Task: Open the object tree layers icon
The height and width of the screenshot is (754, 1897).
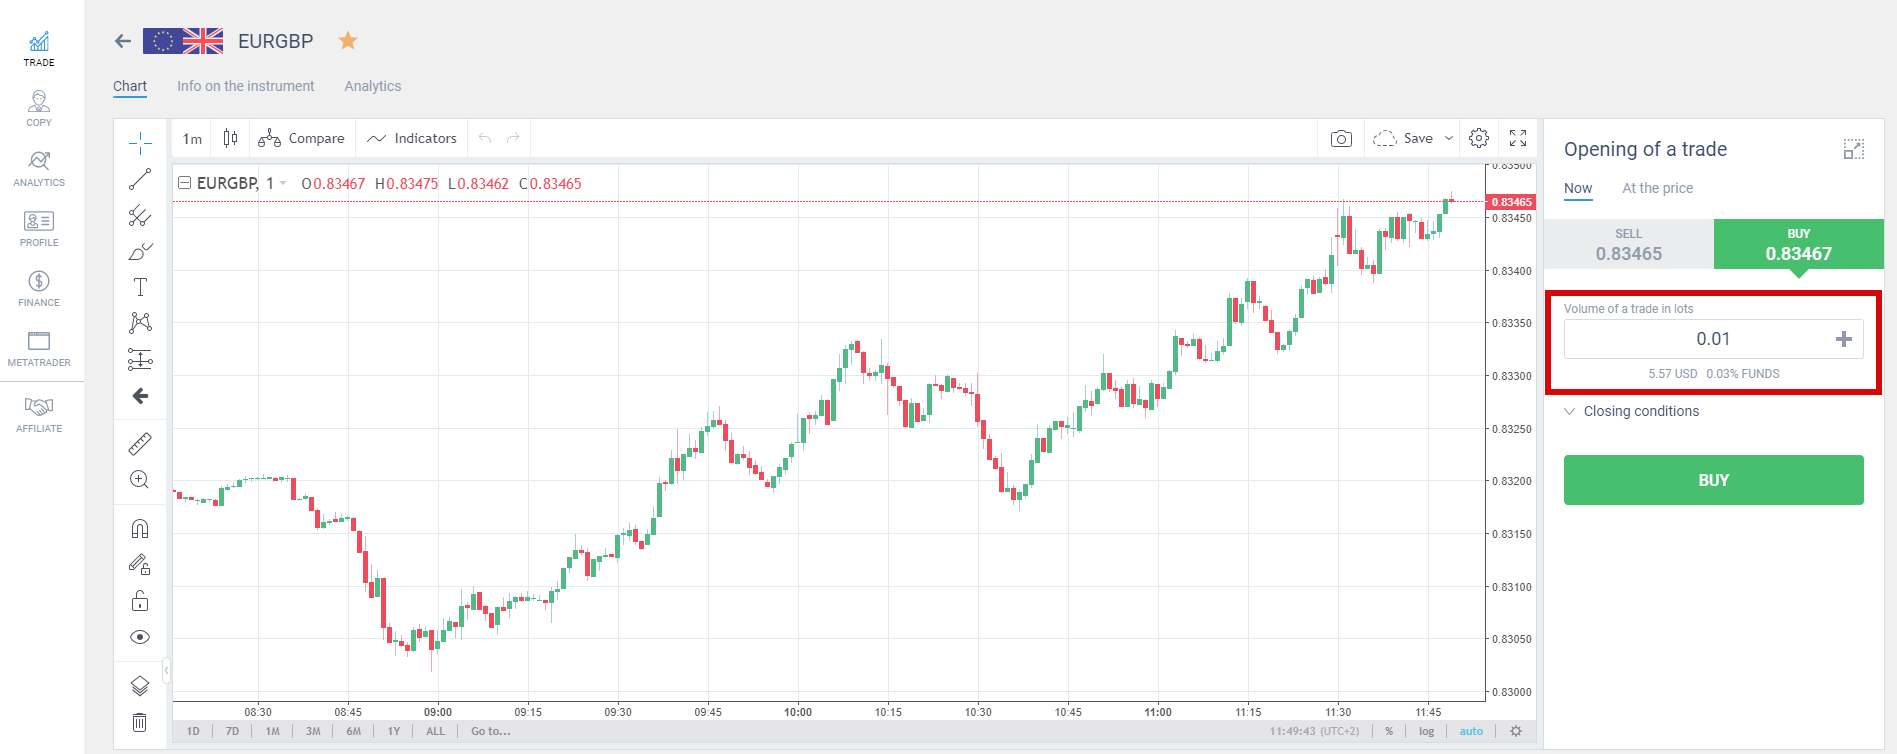Action: (x=140, y=686)
